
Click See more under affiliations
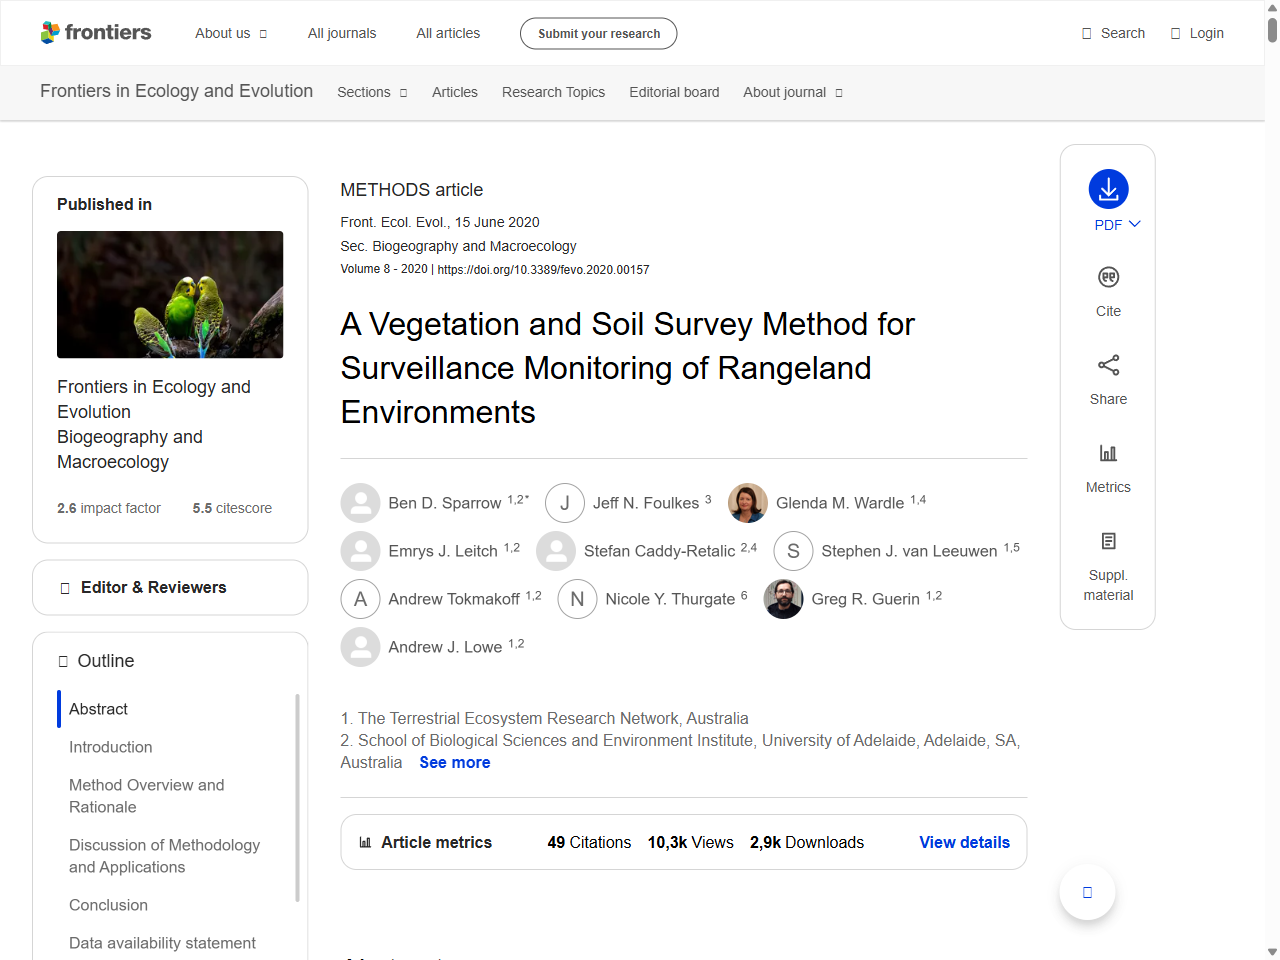tap(455, 762)
